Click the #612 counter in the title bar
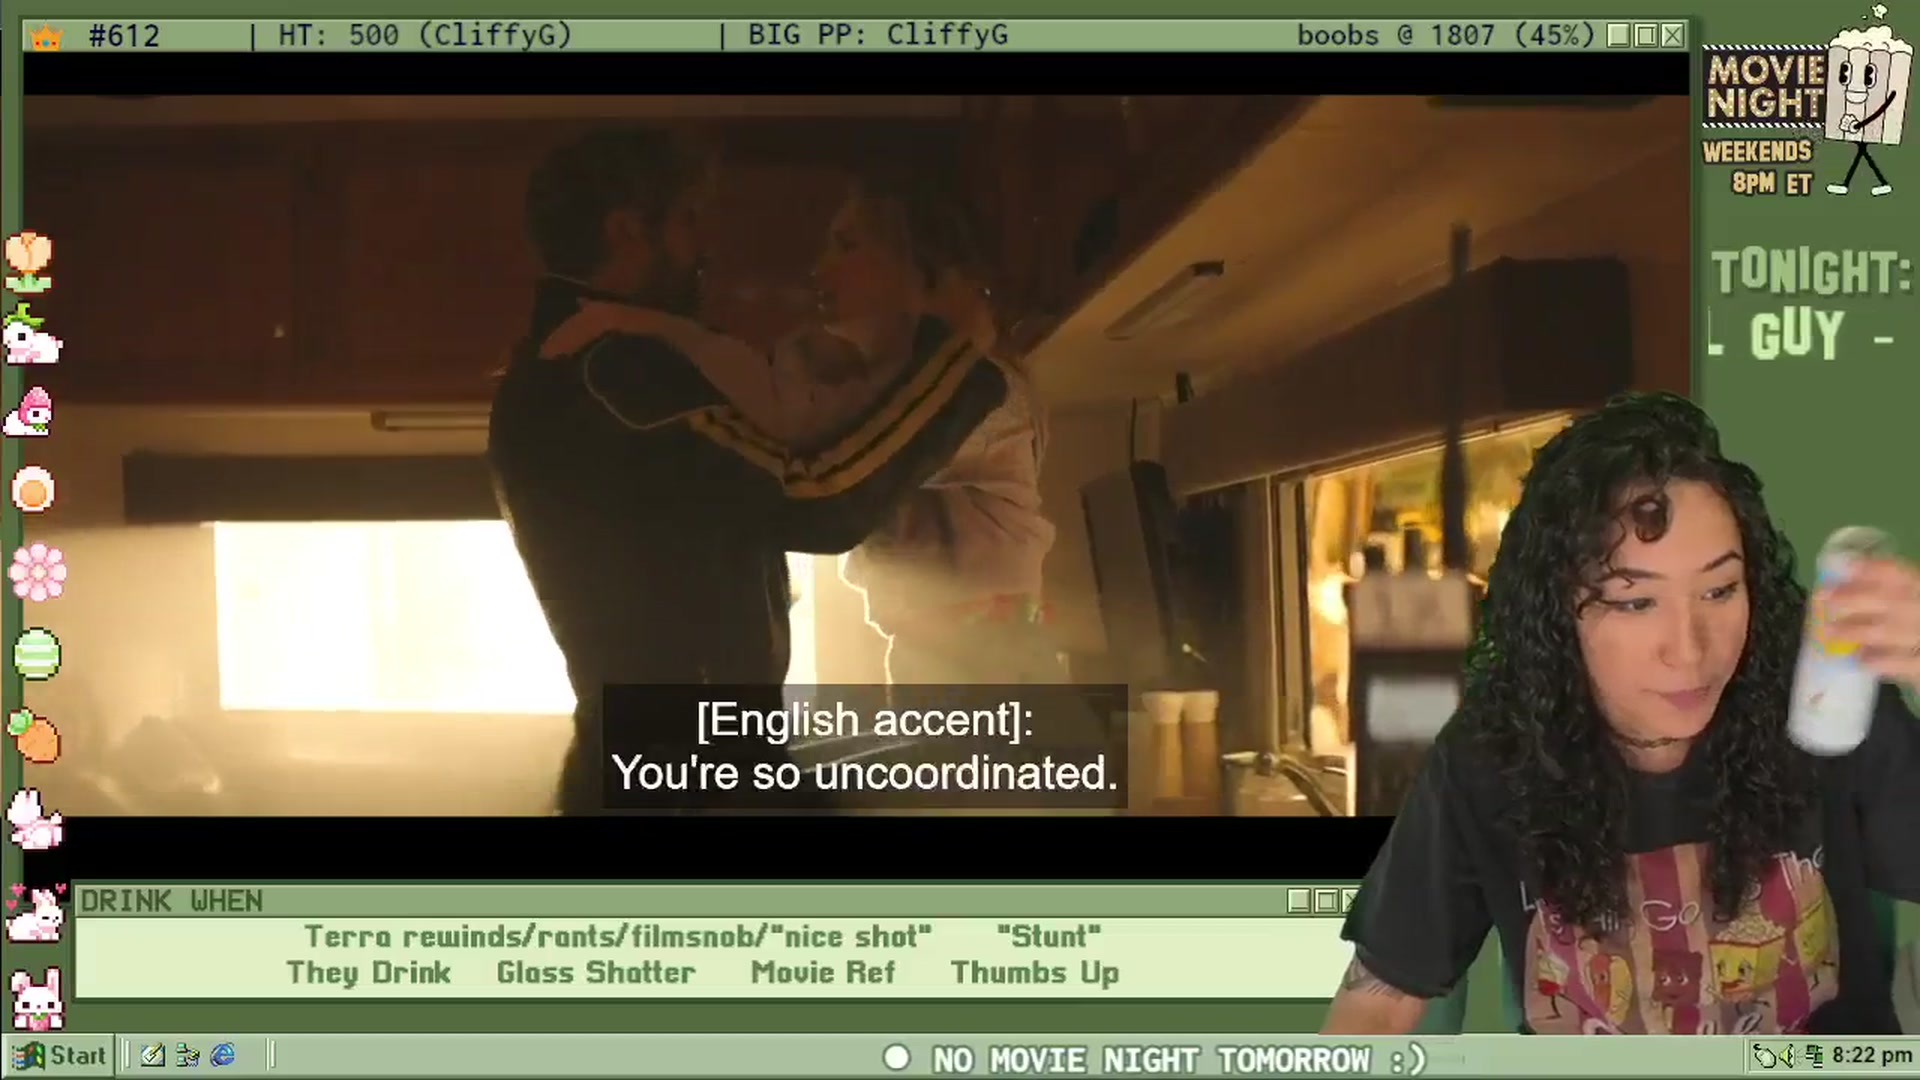 [x=124, y=37]
